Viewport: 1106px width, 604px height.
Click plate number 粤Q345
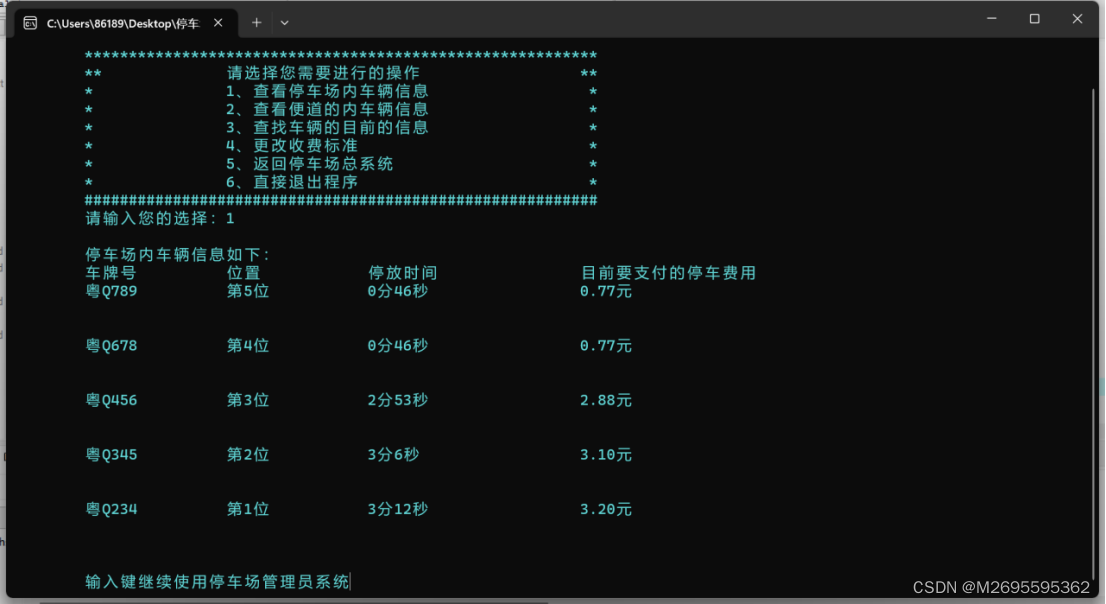pyautogui.click(x=111, y=454)
